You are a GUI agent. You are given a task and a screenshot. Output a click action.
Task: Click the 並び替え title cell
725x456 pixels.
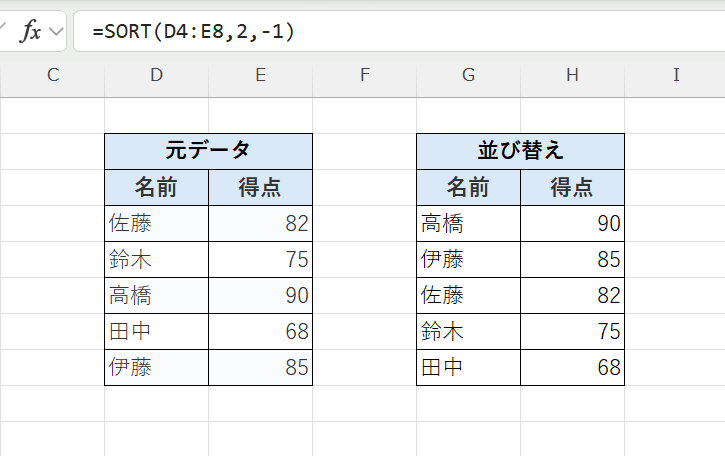[x=520, y=151]
